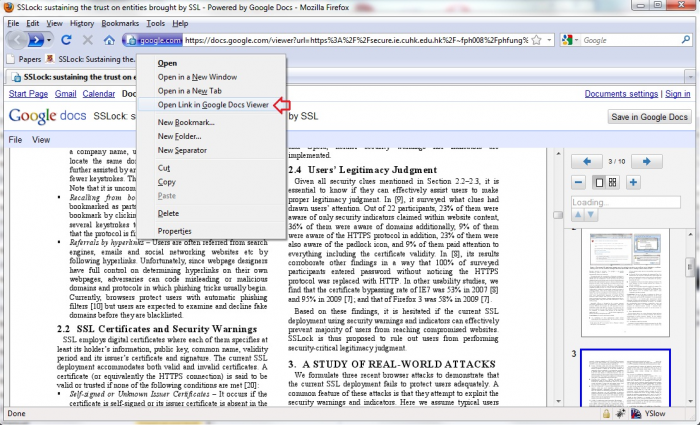
Task: Bookmark this page with the star icon
Action: click(x=537, y=40)
